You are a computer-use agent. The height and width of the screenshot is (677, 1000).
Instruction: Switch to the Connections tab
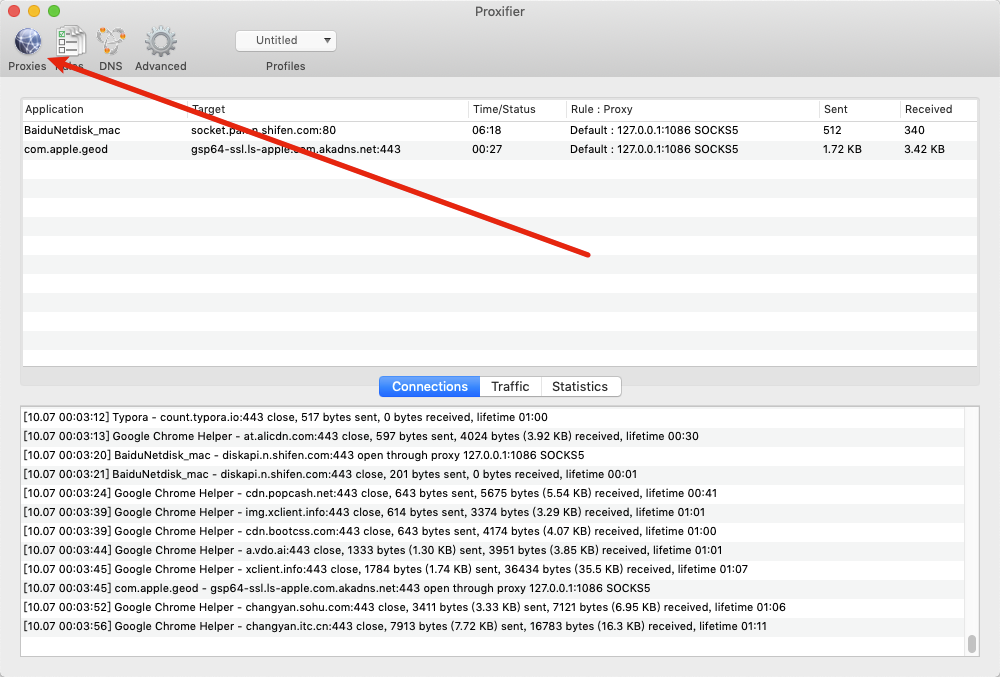pos(429,386)
